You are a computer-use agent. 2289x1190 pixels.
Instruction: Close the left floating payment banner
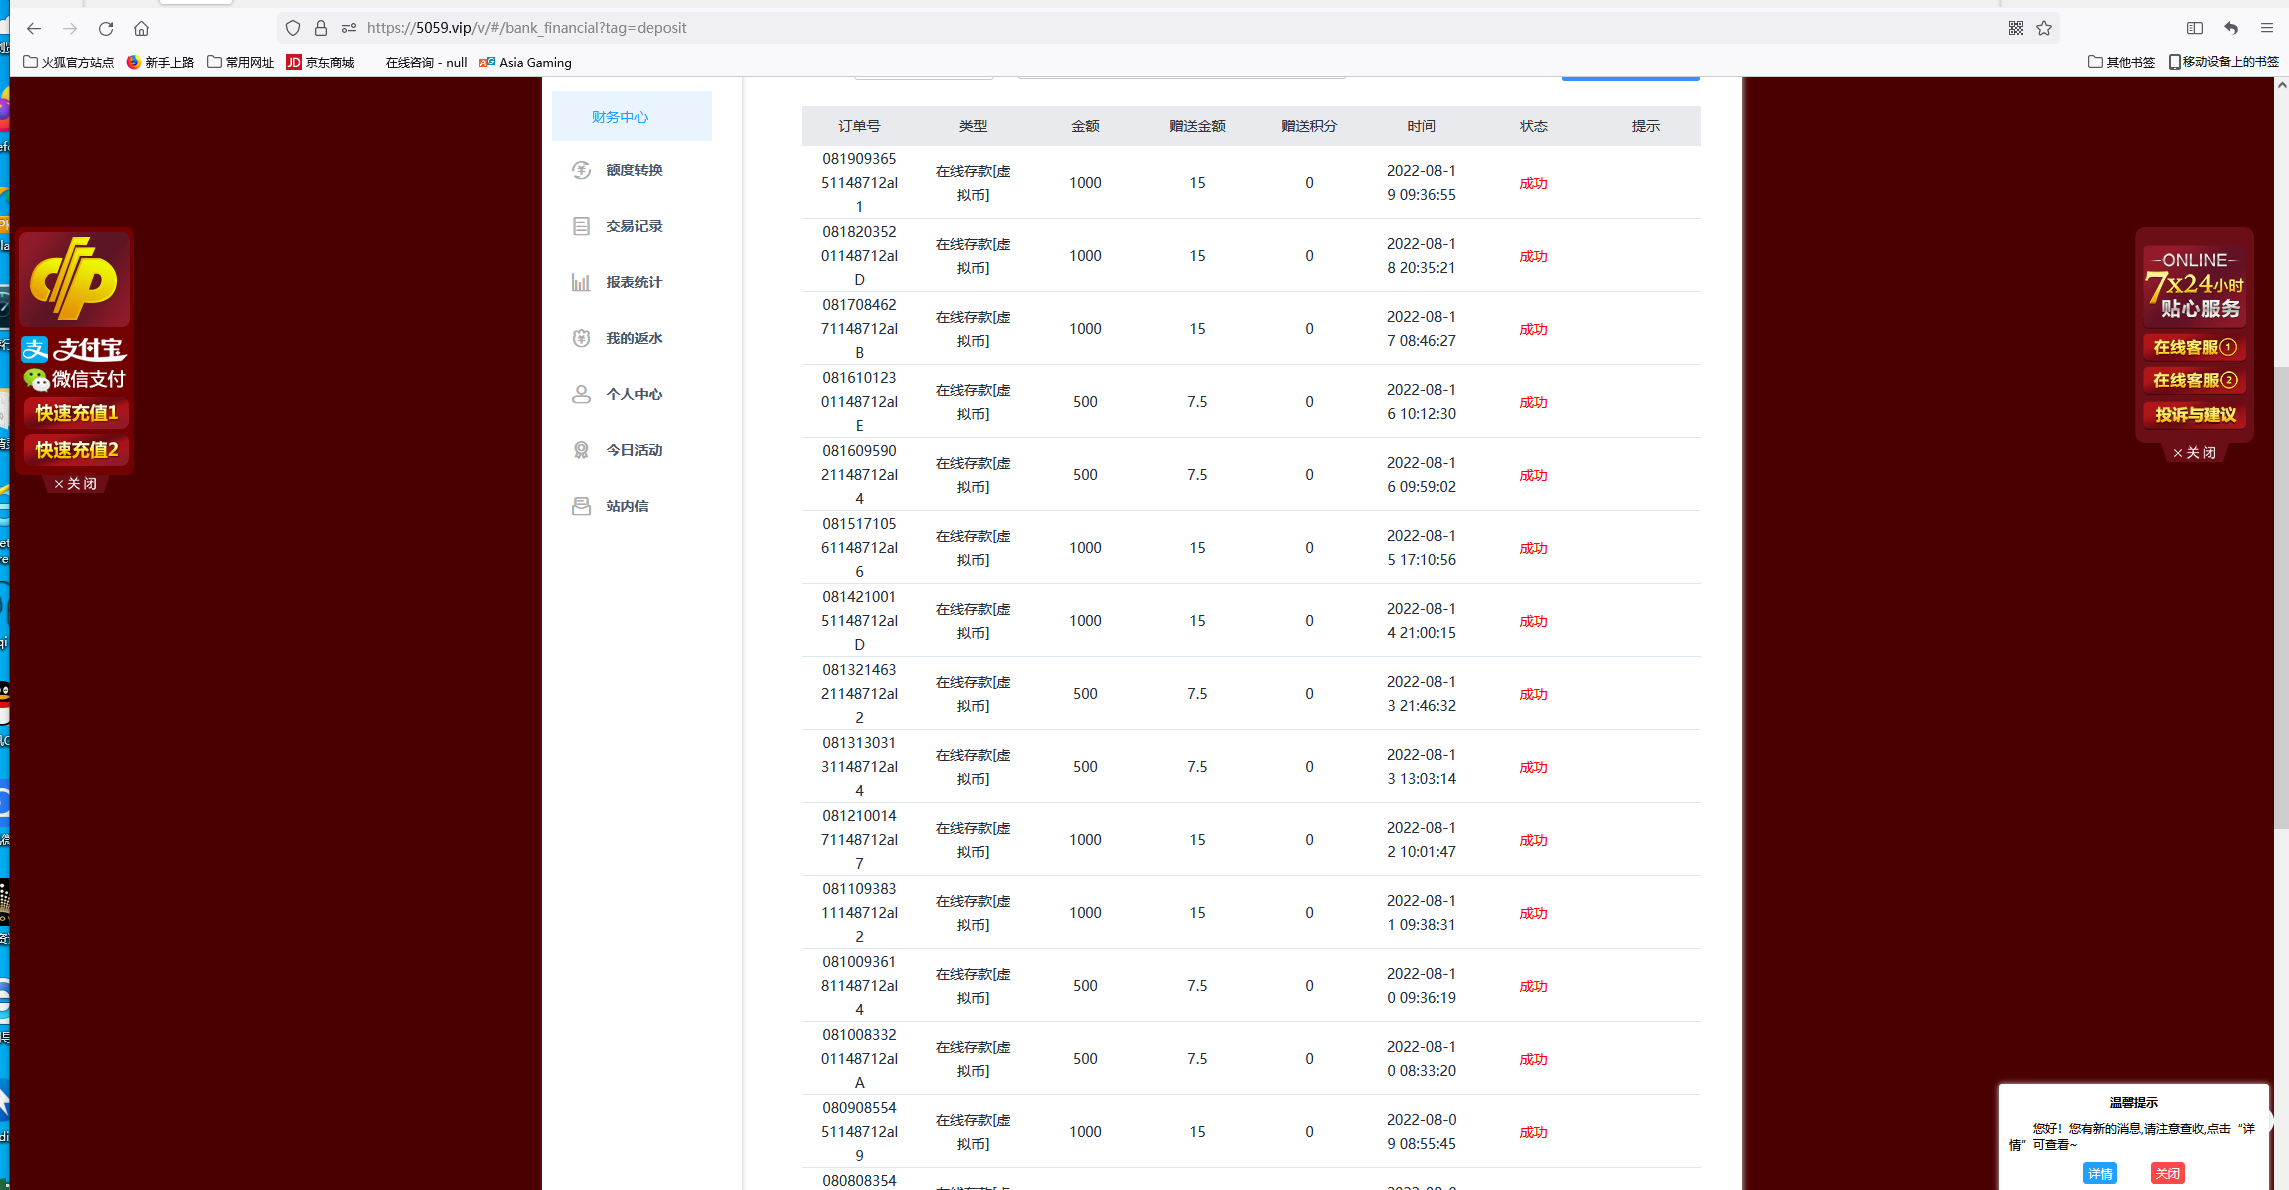tap(75, 484)
